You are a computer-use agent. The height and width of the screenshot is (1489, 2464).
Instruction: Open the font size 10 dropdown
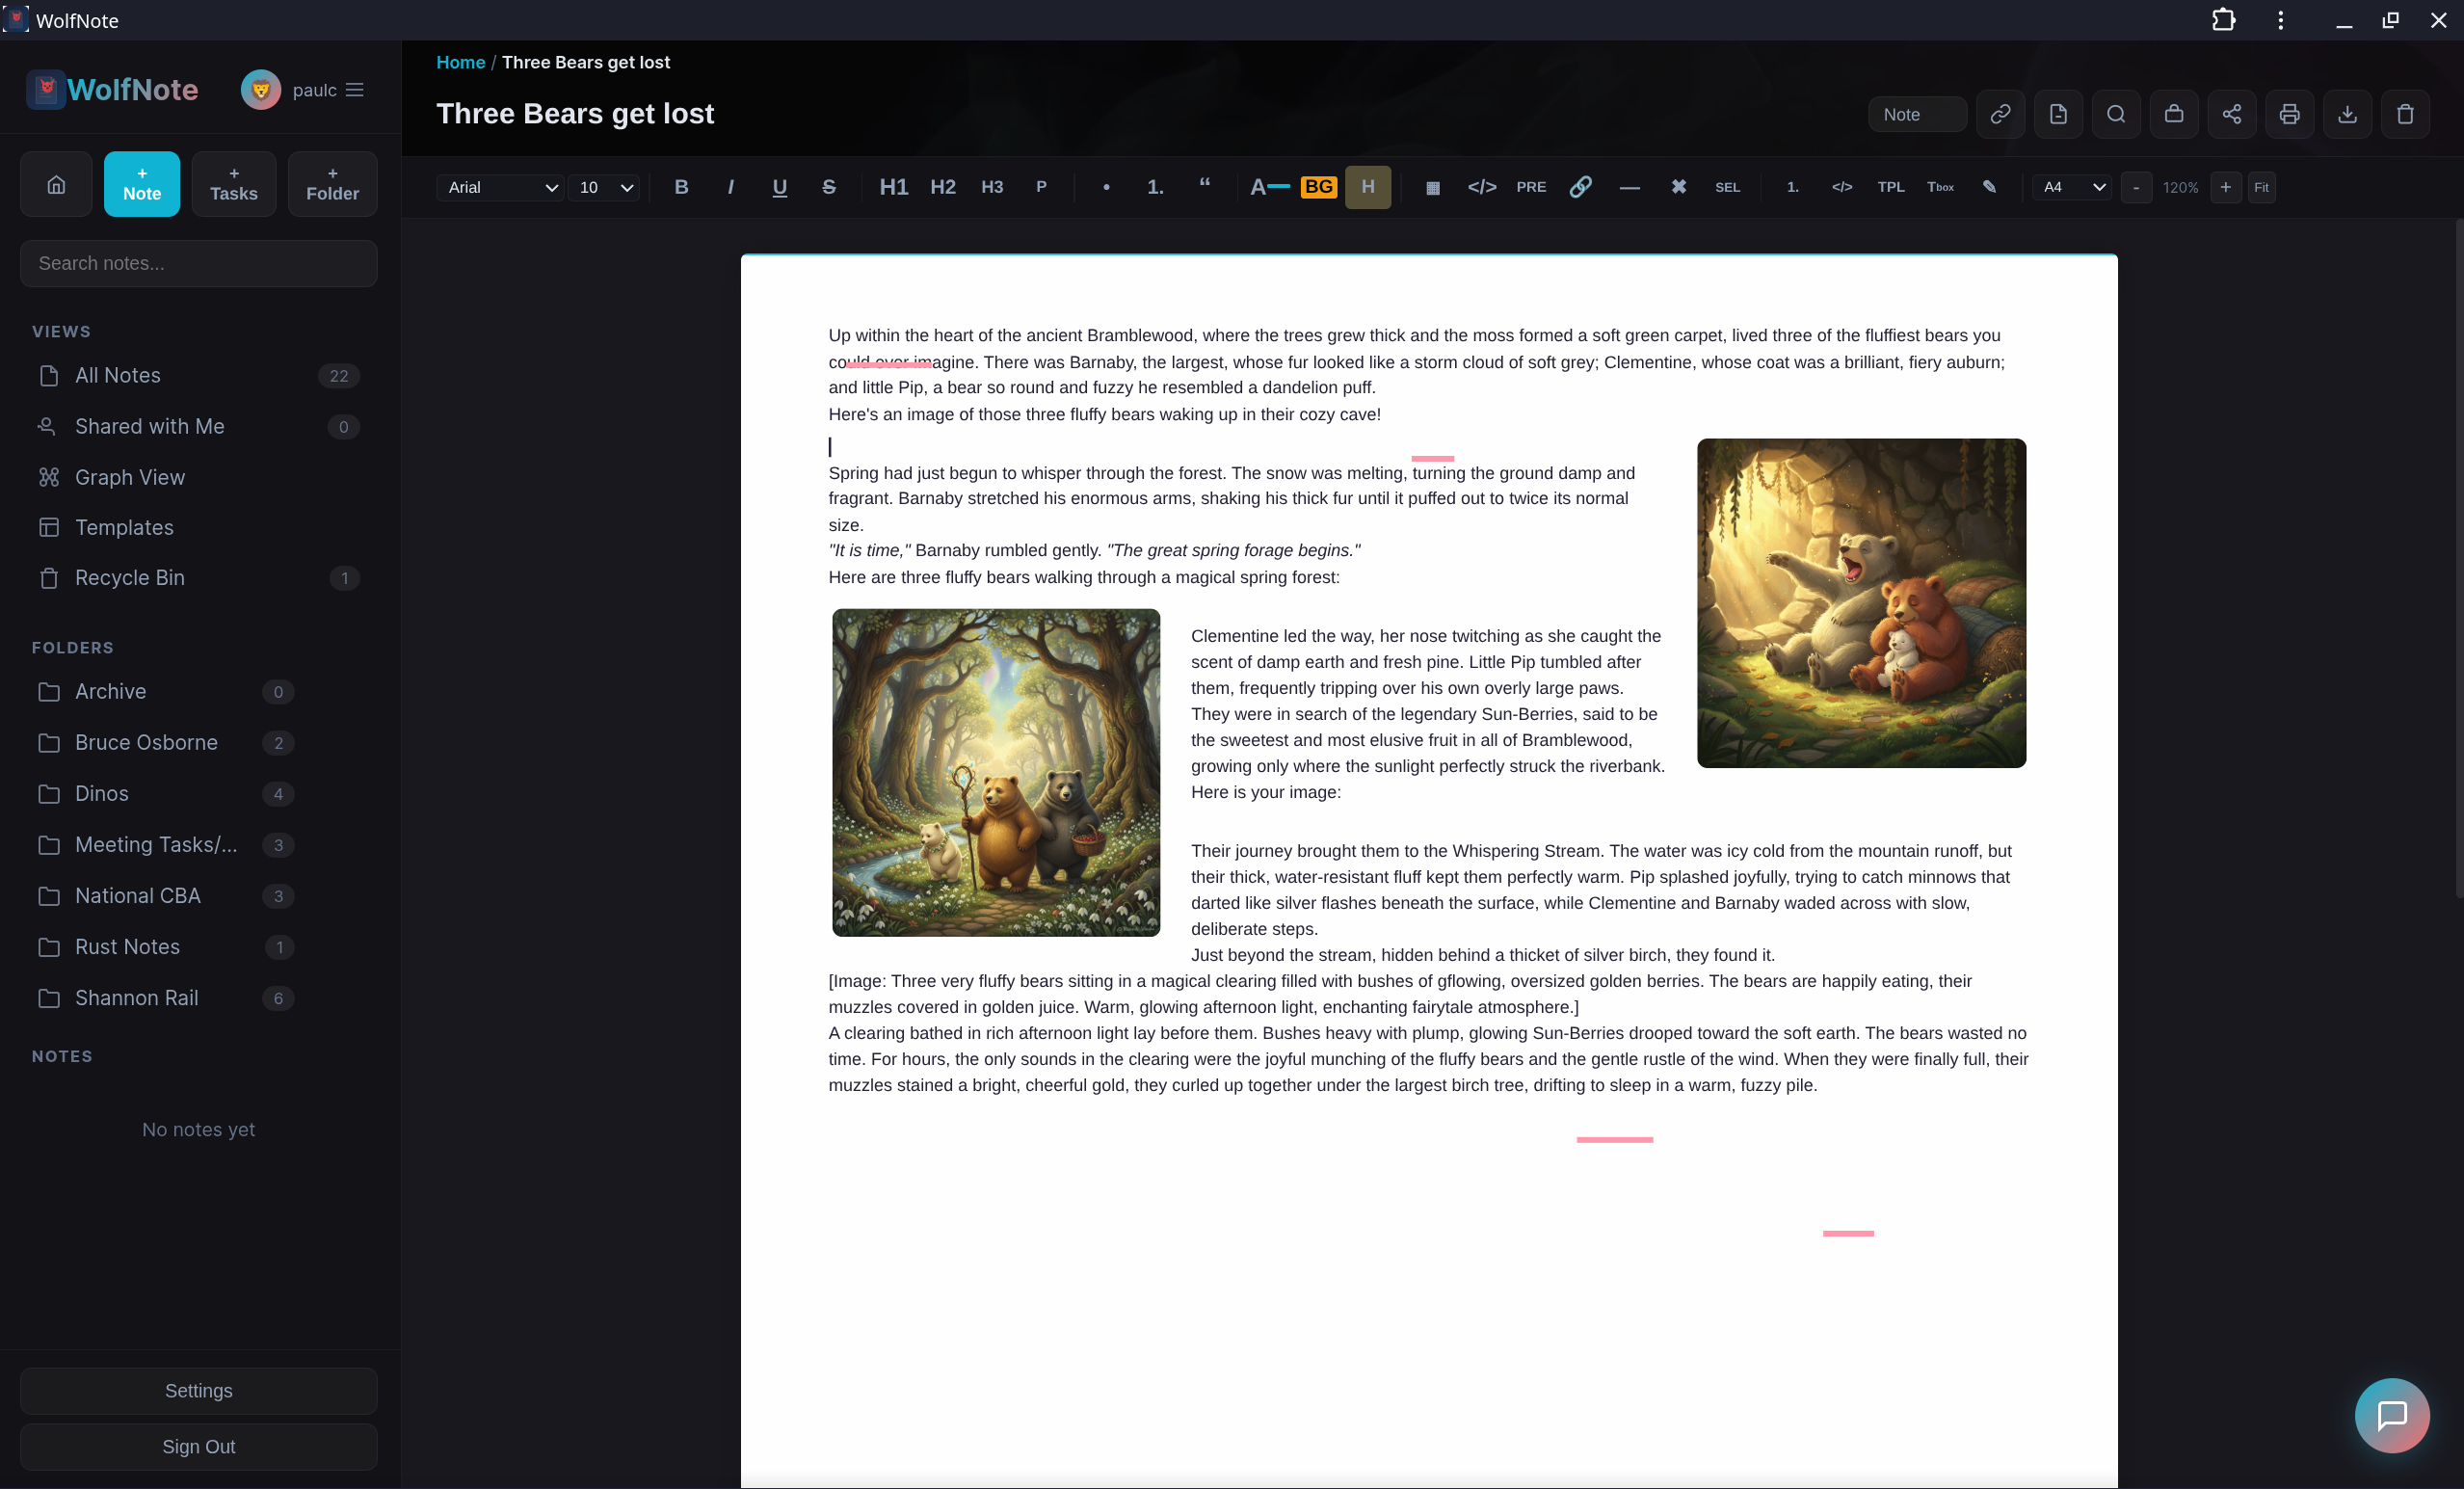[604, 187]
